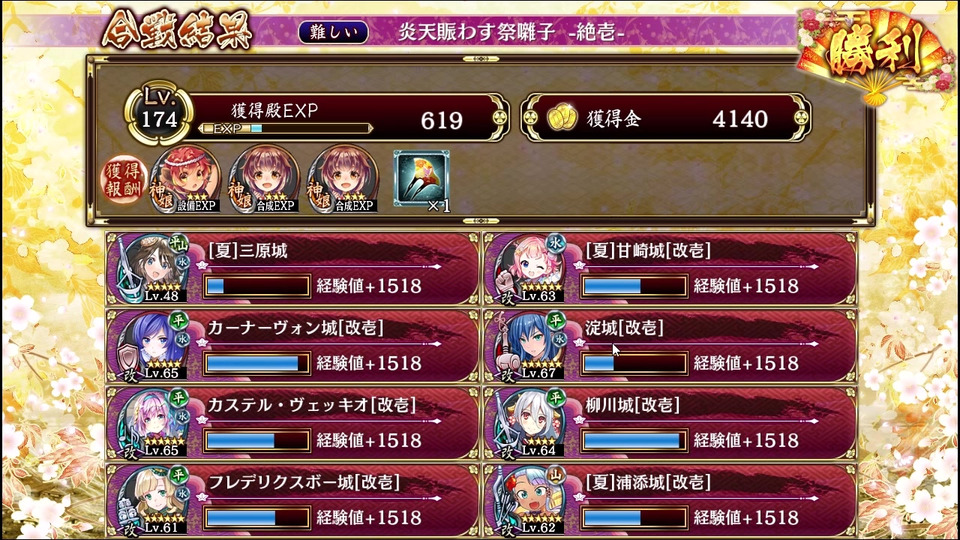The image size is (960, 540).
Task: Click the gold coin 獲得金 icon
Action: [561, 118]
